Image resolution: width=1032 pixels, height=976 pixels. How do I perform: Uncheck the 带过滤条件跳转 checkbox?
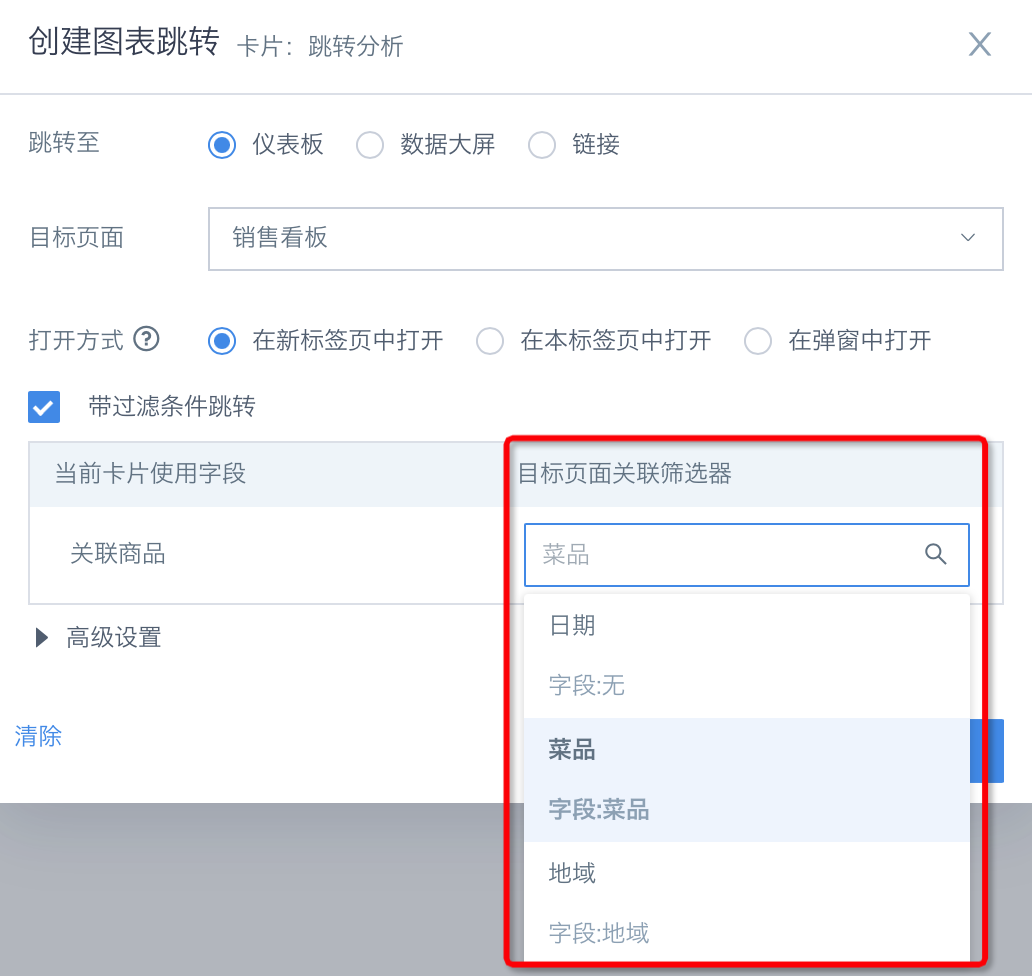(x=45, y=407)
